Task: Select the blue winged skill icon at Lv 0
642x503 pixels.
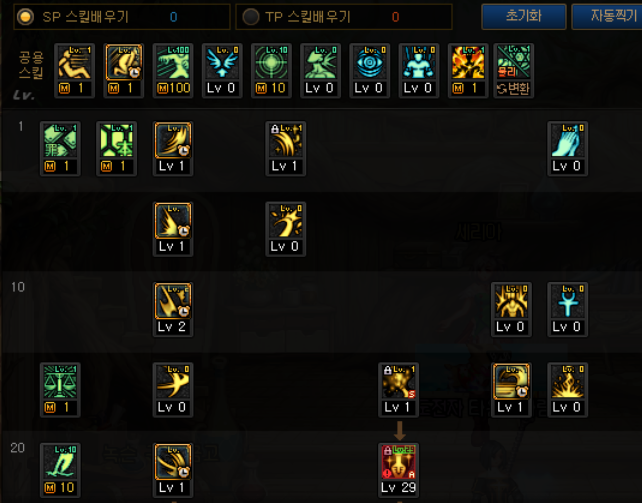Action: point(222,70)
